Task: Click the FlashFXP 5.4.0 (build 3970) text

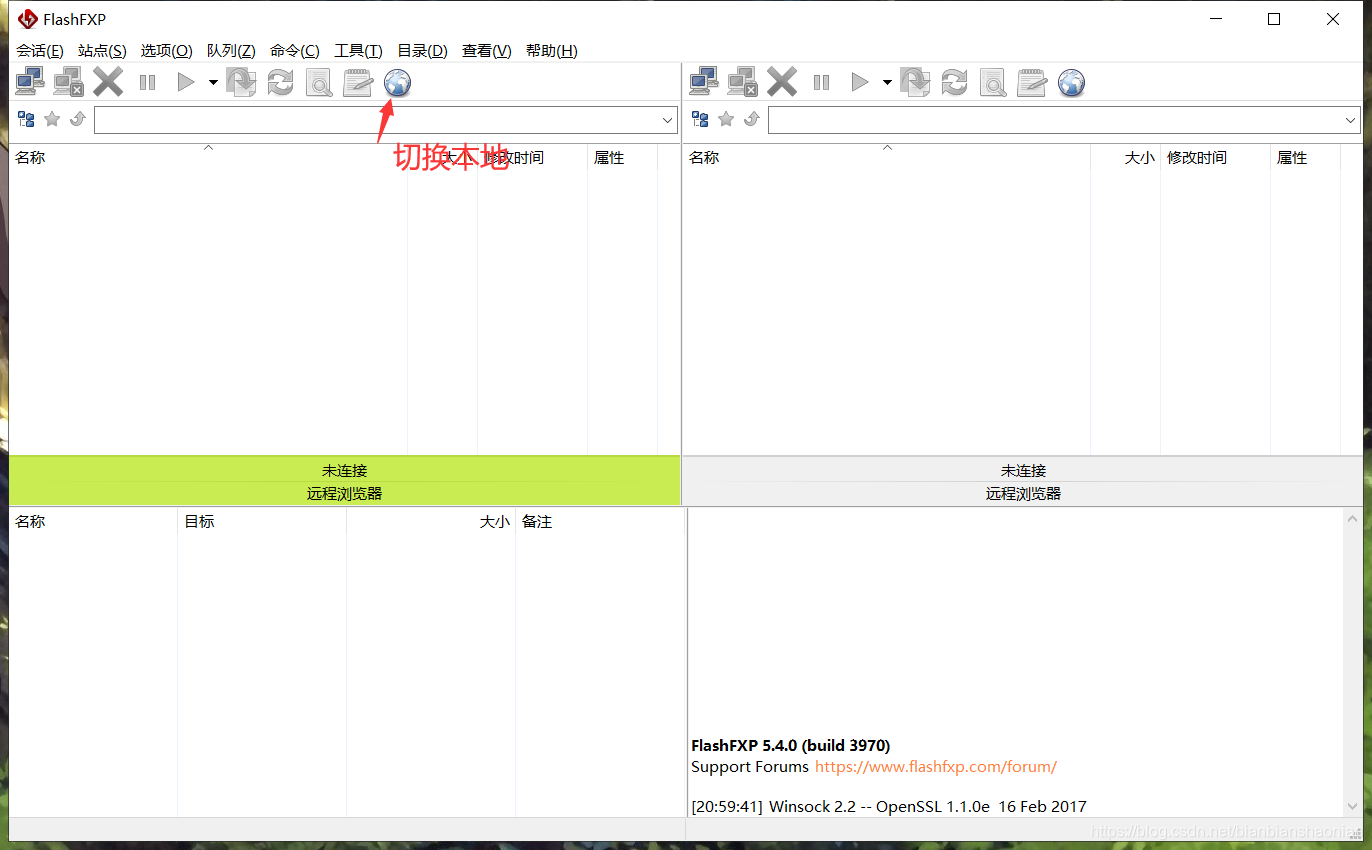Action: click(790, 745)
